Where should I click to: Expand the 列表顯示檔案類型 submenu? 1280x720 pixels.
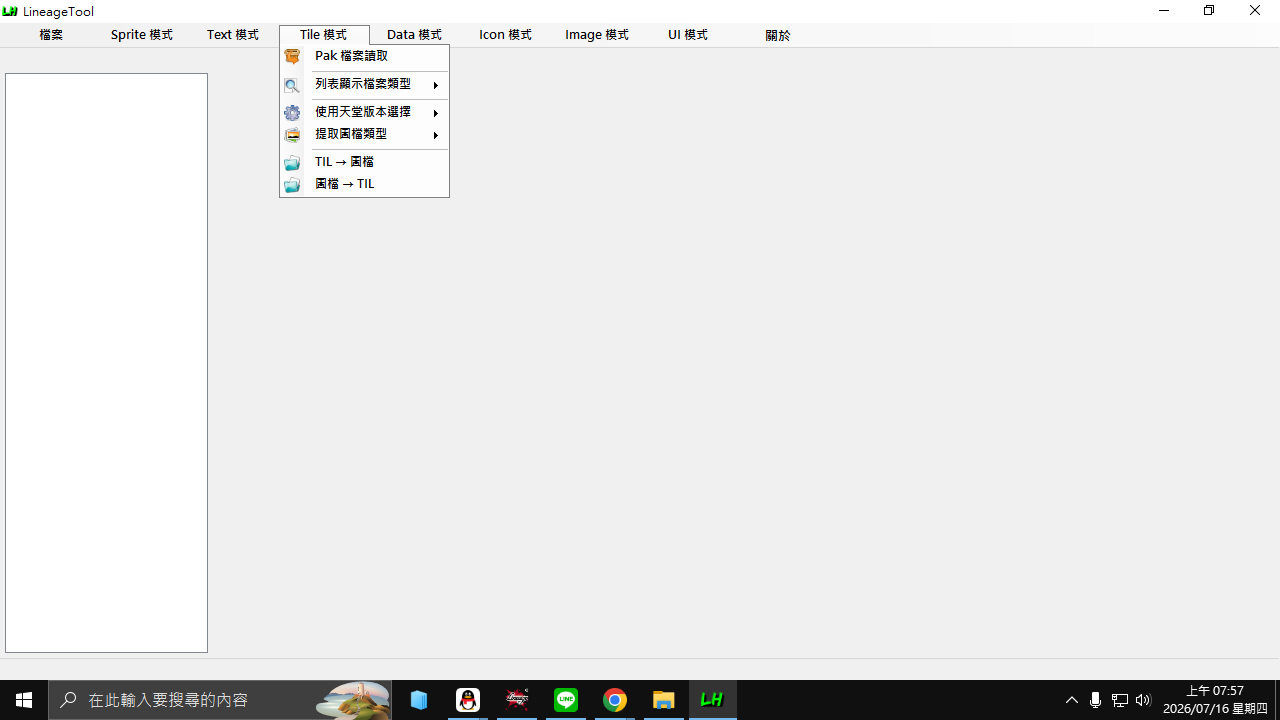(364, 85)
